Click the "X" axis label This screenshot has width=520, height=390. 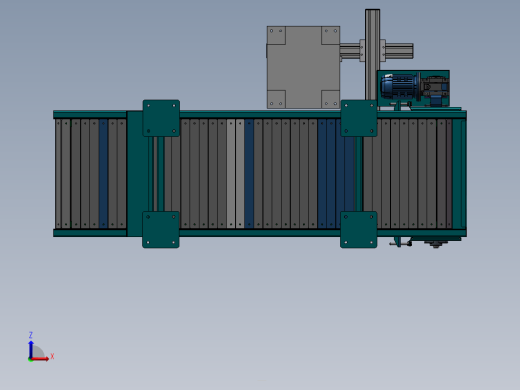pos(52,357)
